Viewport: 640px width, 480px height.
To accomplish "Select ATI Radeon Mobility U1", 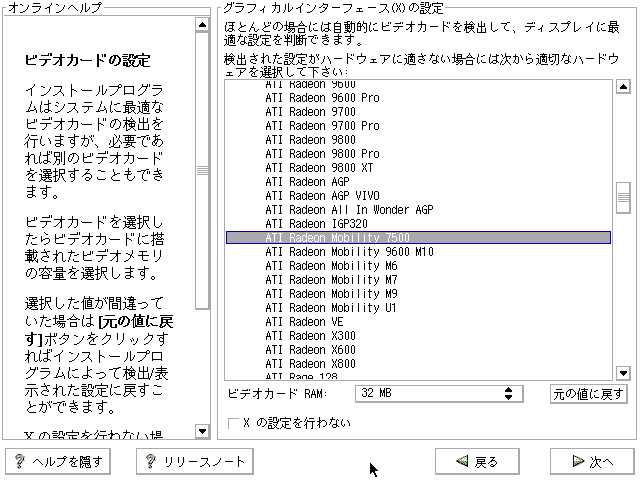I will tap(418, 308).
